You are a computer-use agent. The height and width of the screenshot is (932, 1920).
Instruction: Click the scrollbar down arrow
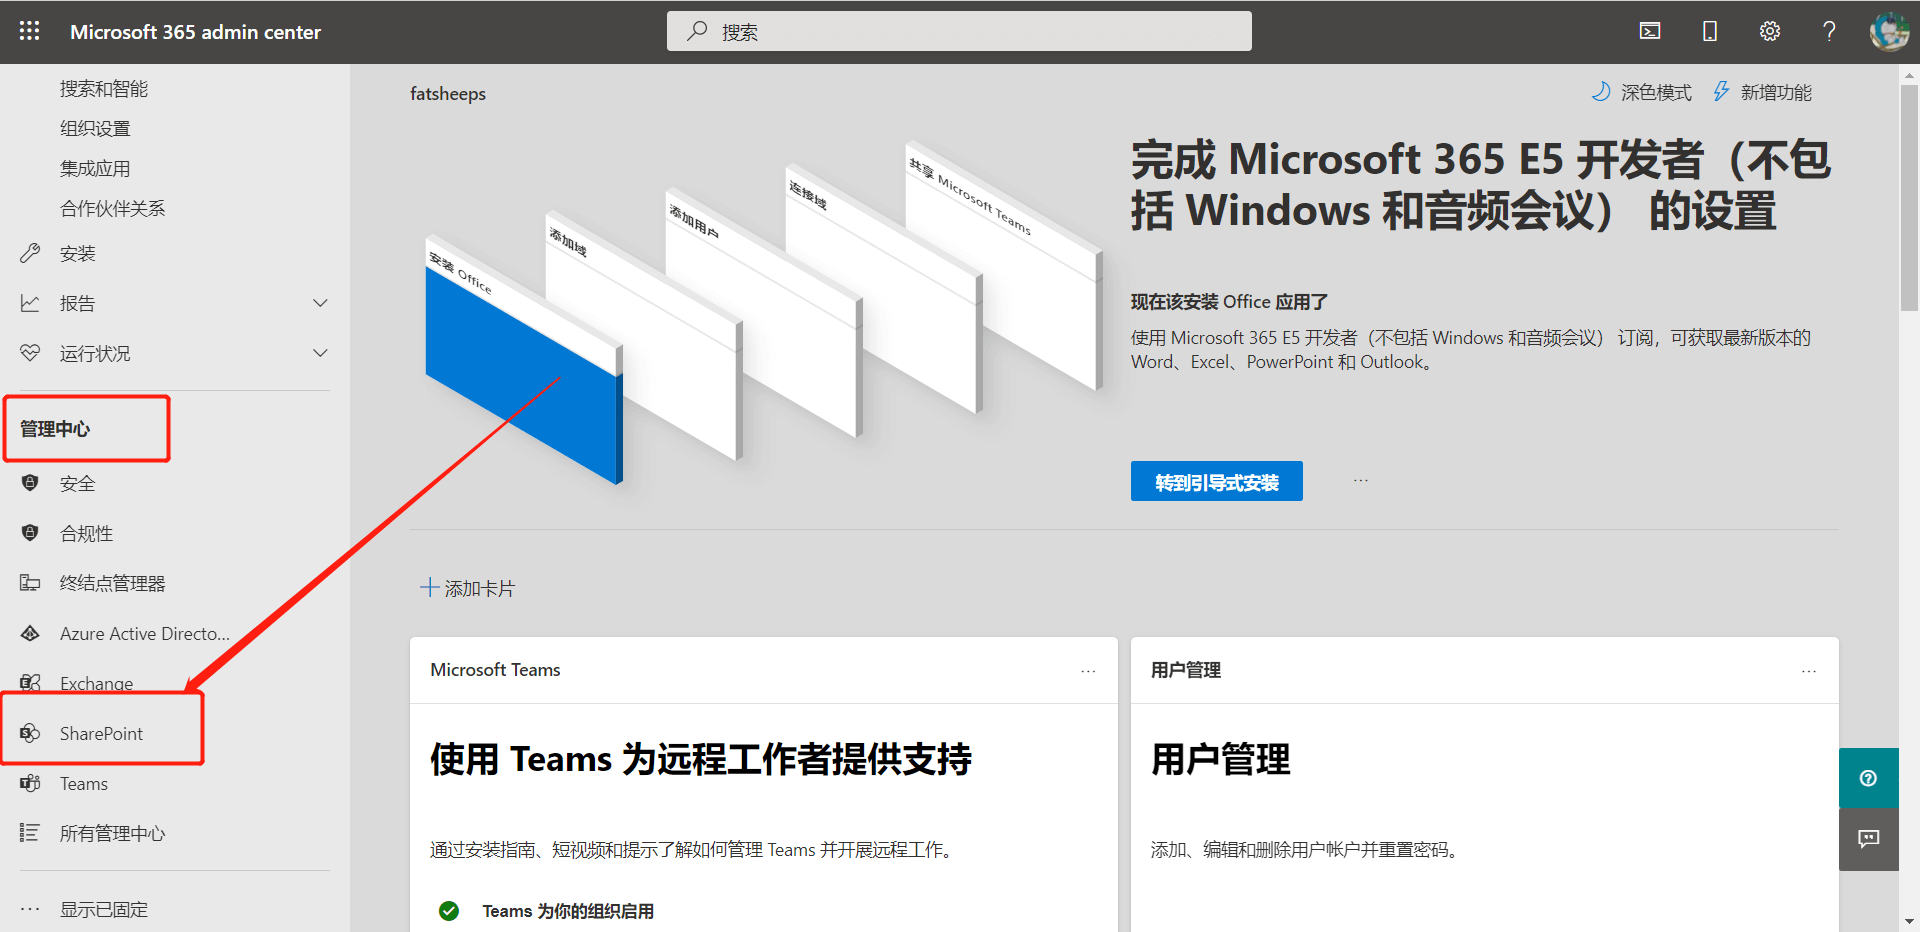click(x=1909, y=921)
